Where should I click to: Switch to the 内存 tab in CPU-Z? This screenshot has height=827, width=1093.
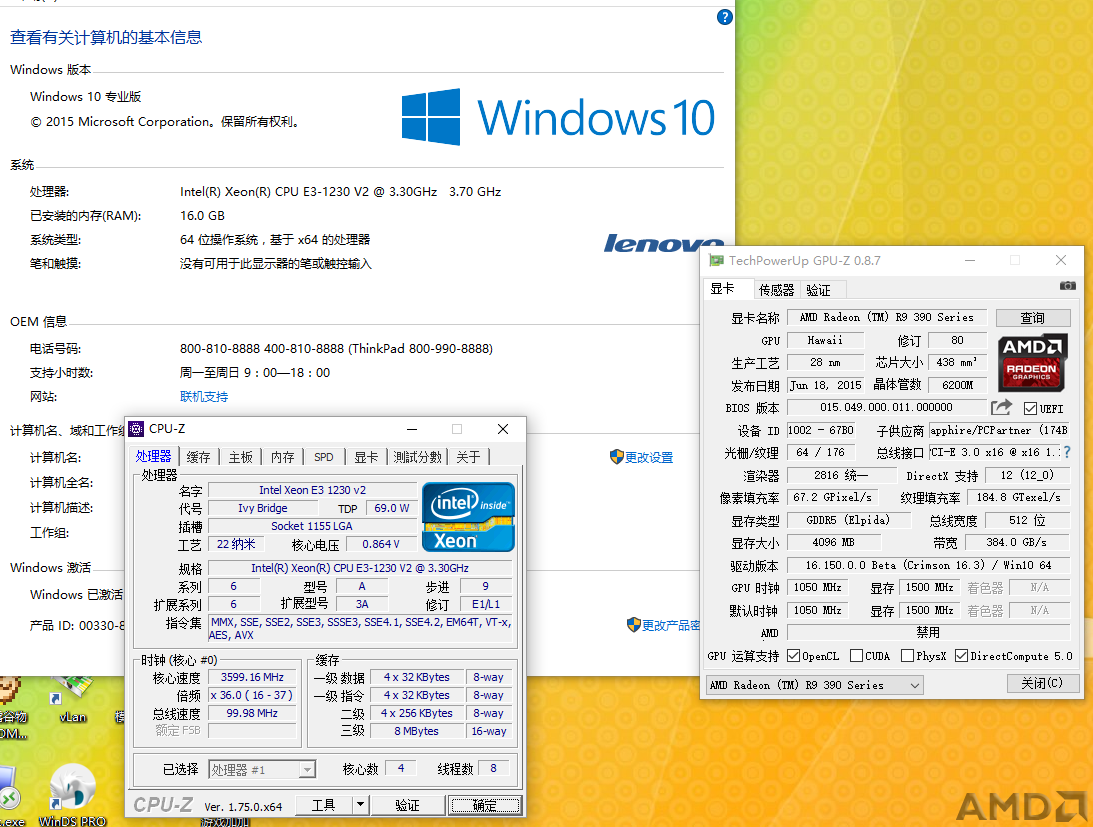pos(282,457)
